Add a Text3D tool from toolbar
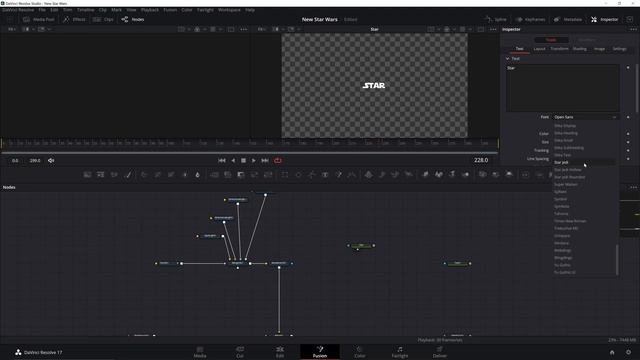Screen dimensions: 640x360 pyautogui.click(x=452, y=175)
